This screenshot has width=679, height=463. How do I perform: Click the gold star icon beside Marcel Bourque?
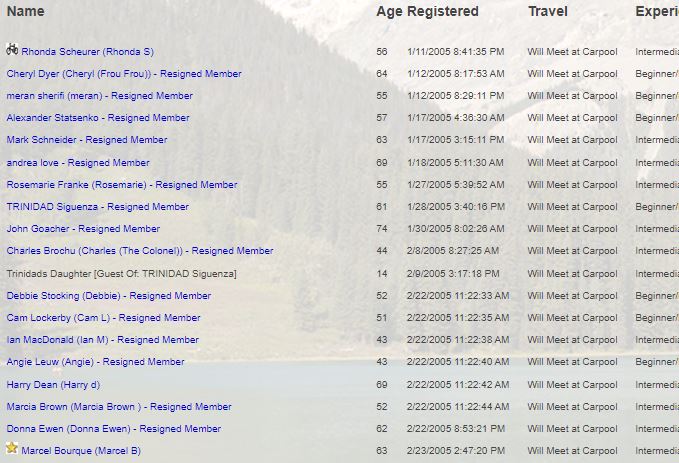12,448
